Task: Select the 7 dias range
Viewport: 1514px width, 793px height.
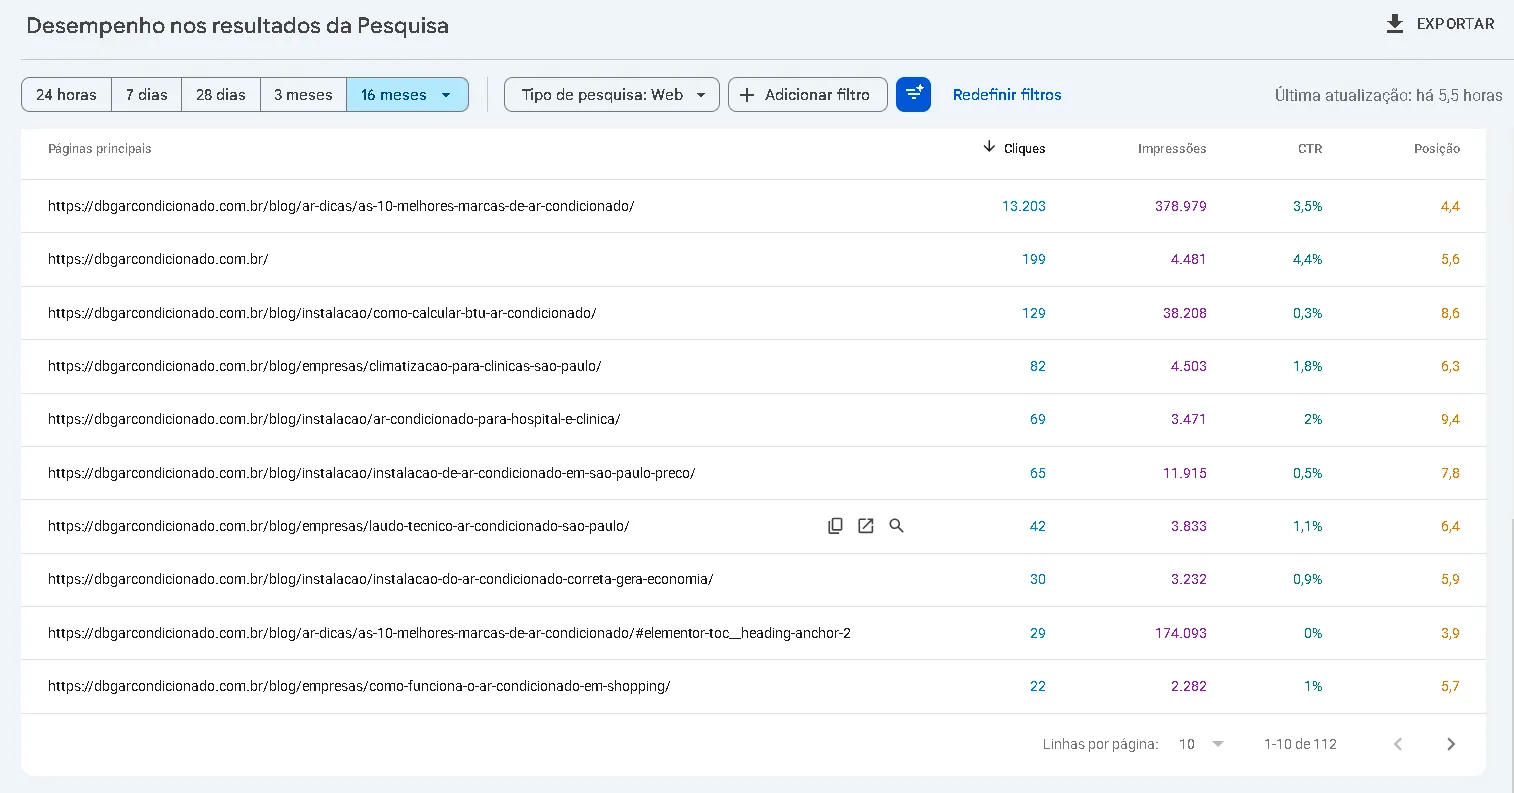Action: click(147, 95)
